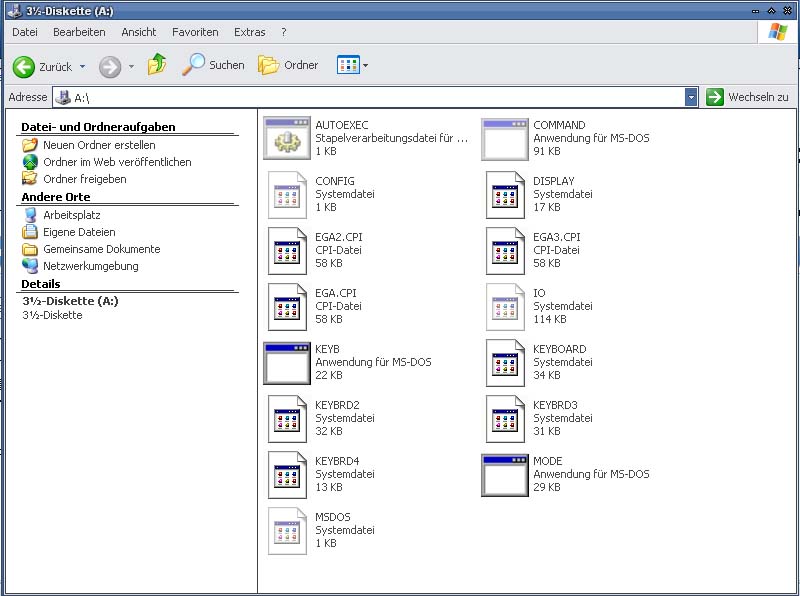Click the Windows flag logo
The height and width of the screenshot is (596, 800).
[778, 32]
